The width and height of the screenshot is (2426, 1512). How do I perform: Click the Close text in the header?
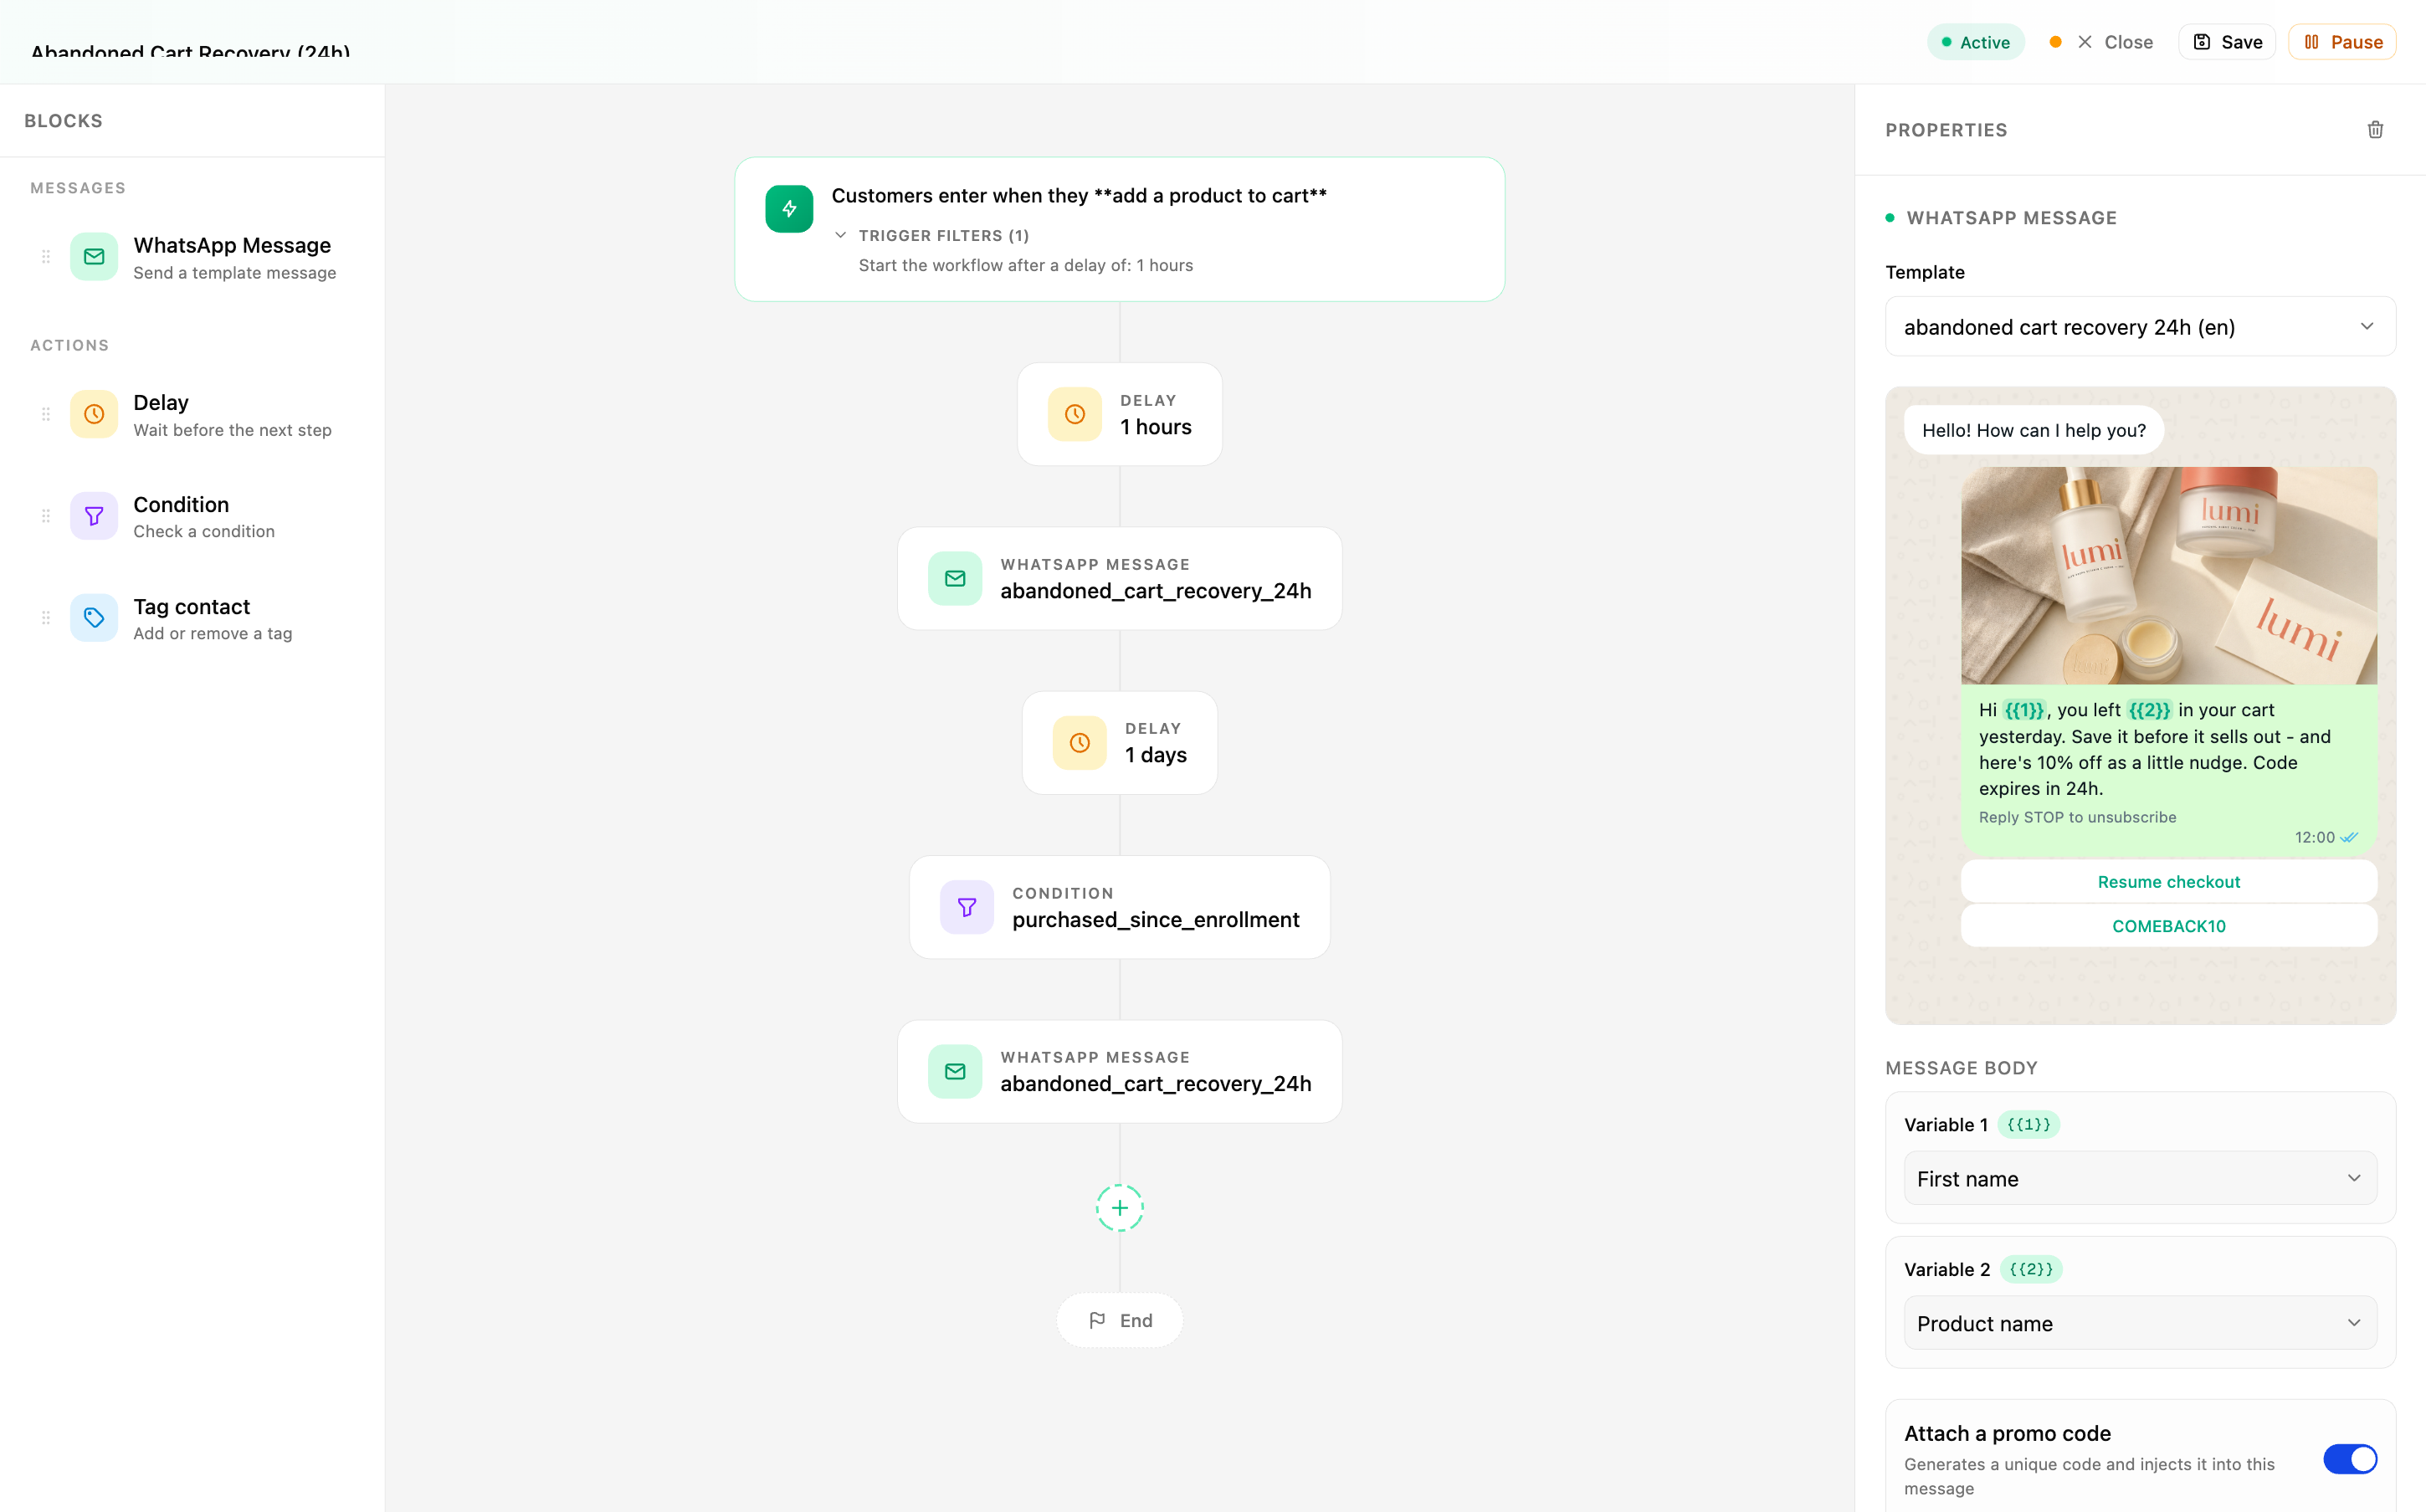(2128, 42)
